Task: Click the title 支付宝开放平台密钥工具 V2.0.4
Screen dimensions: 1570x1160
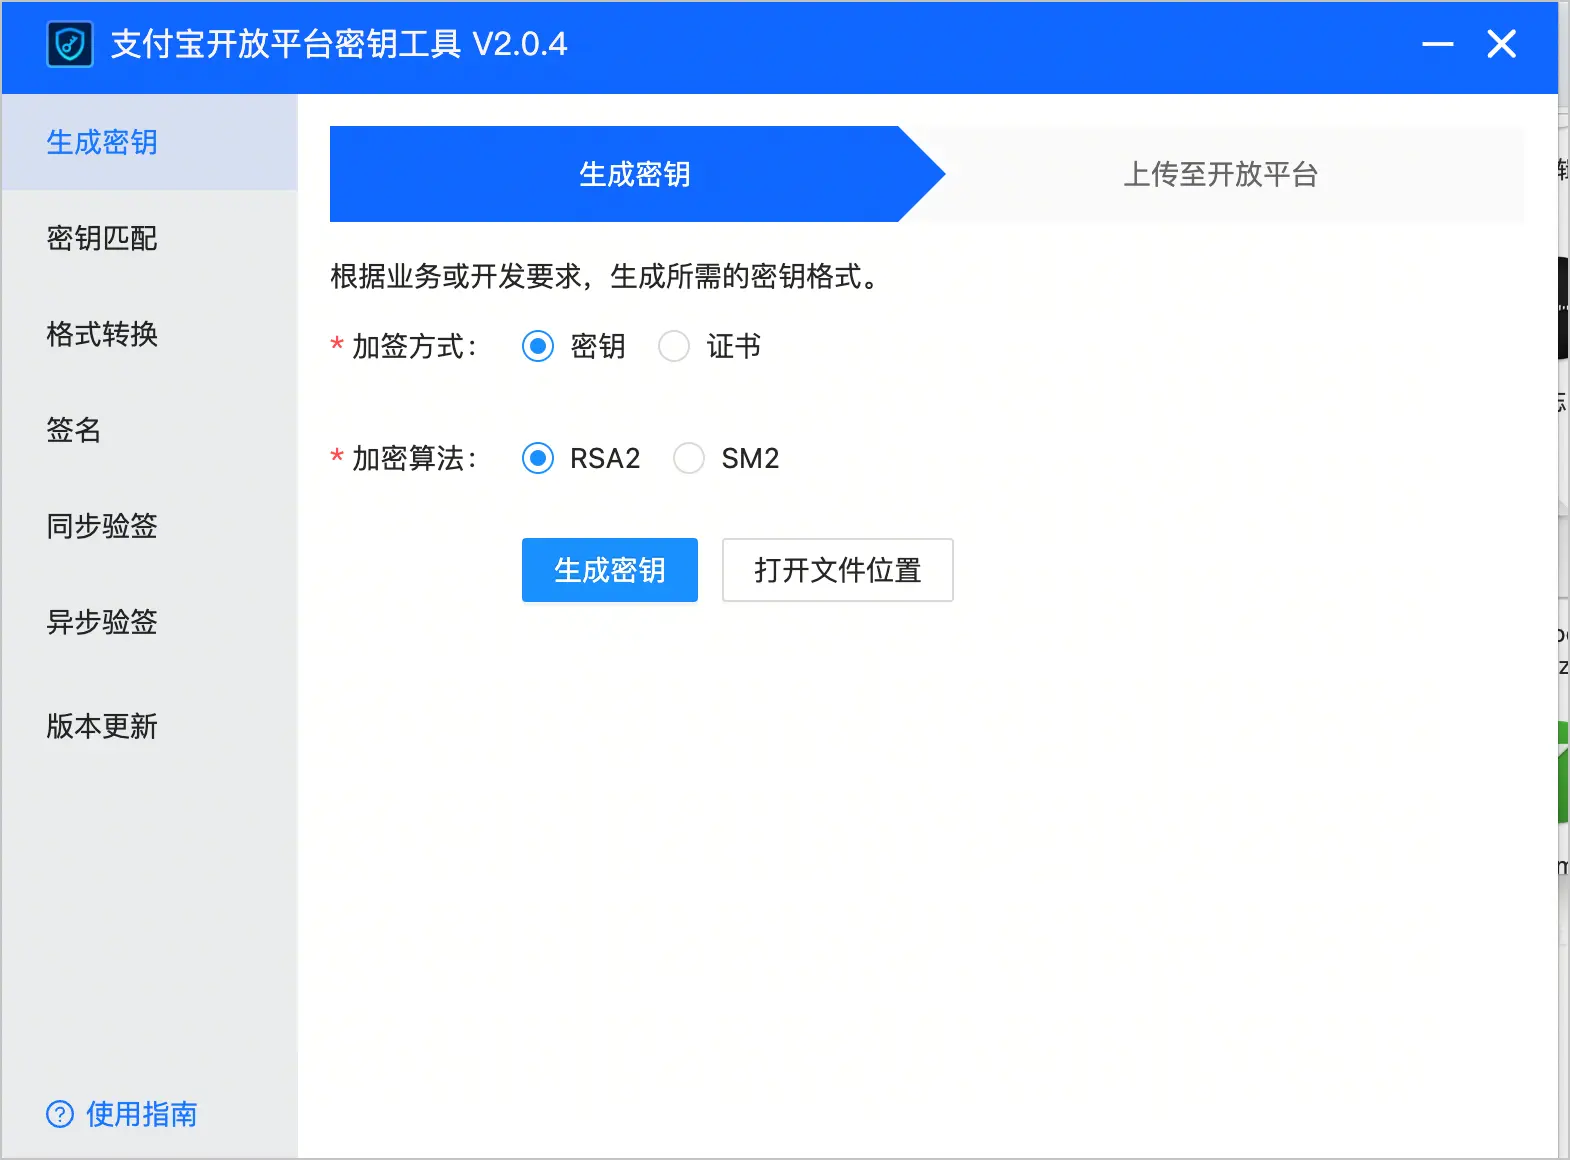Action: pos(339,44)
